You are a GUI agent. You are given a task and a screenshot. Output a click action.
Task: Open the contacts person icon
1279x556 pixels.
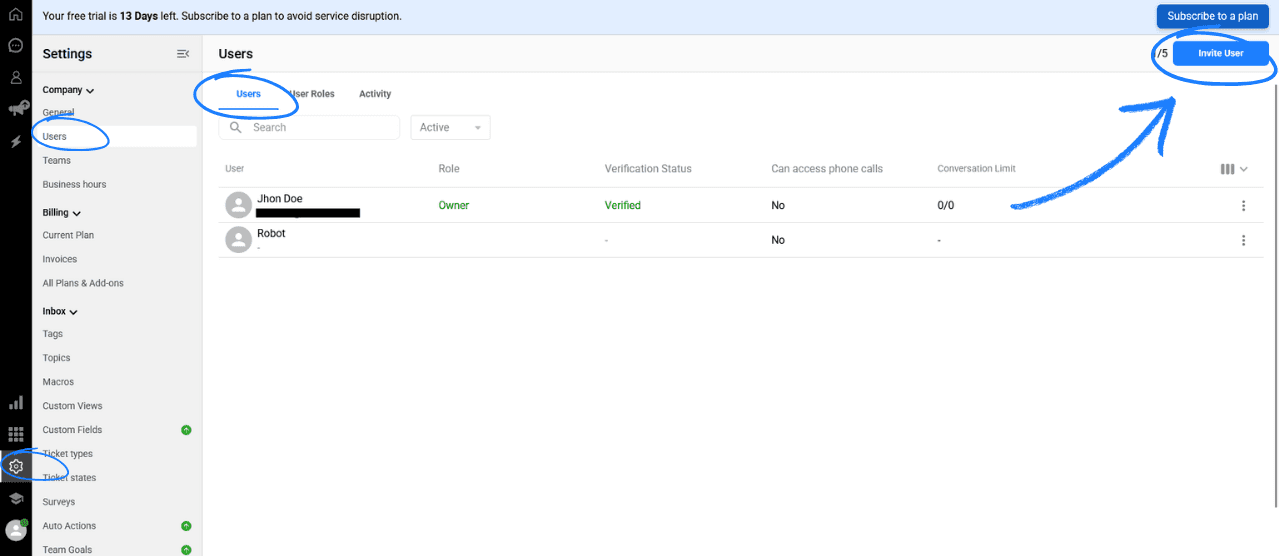click(x=15, y=77)
